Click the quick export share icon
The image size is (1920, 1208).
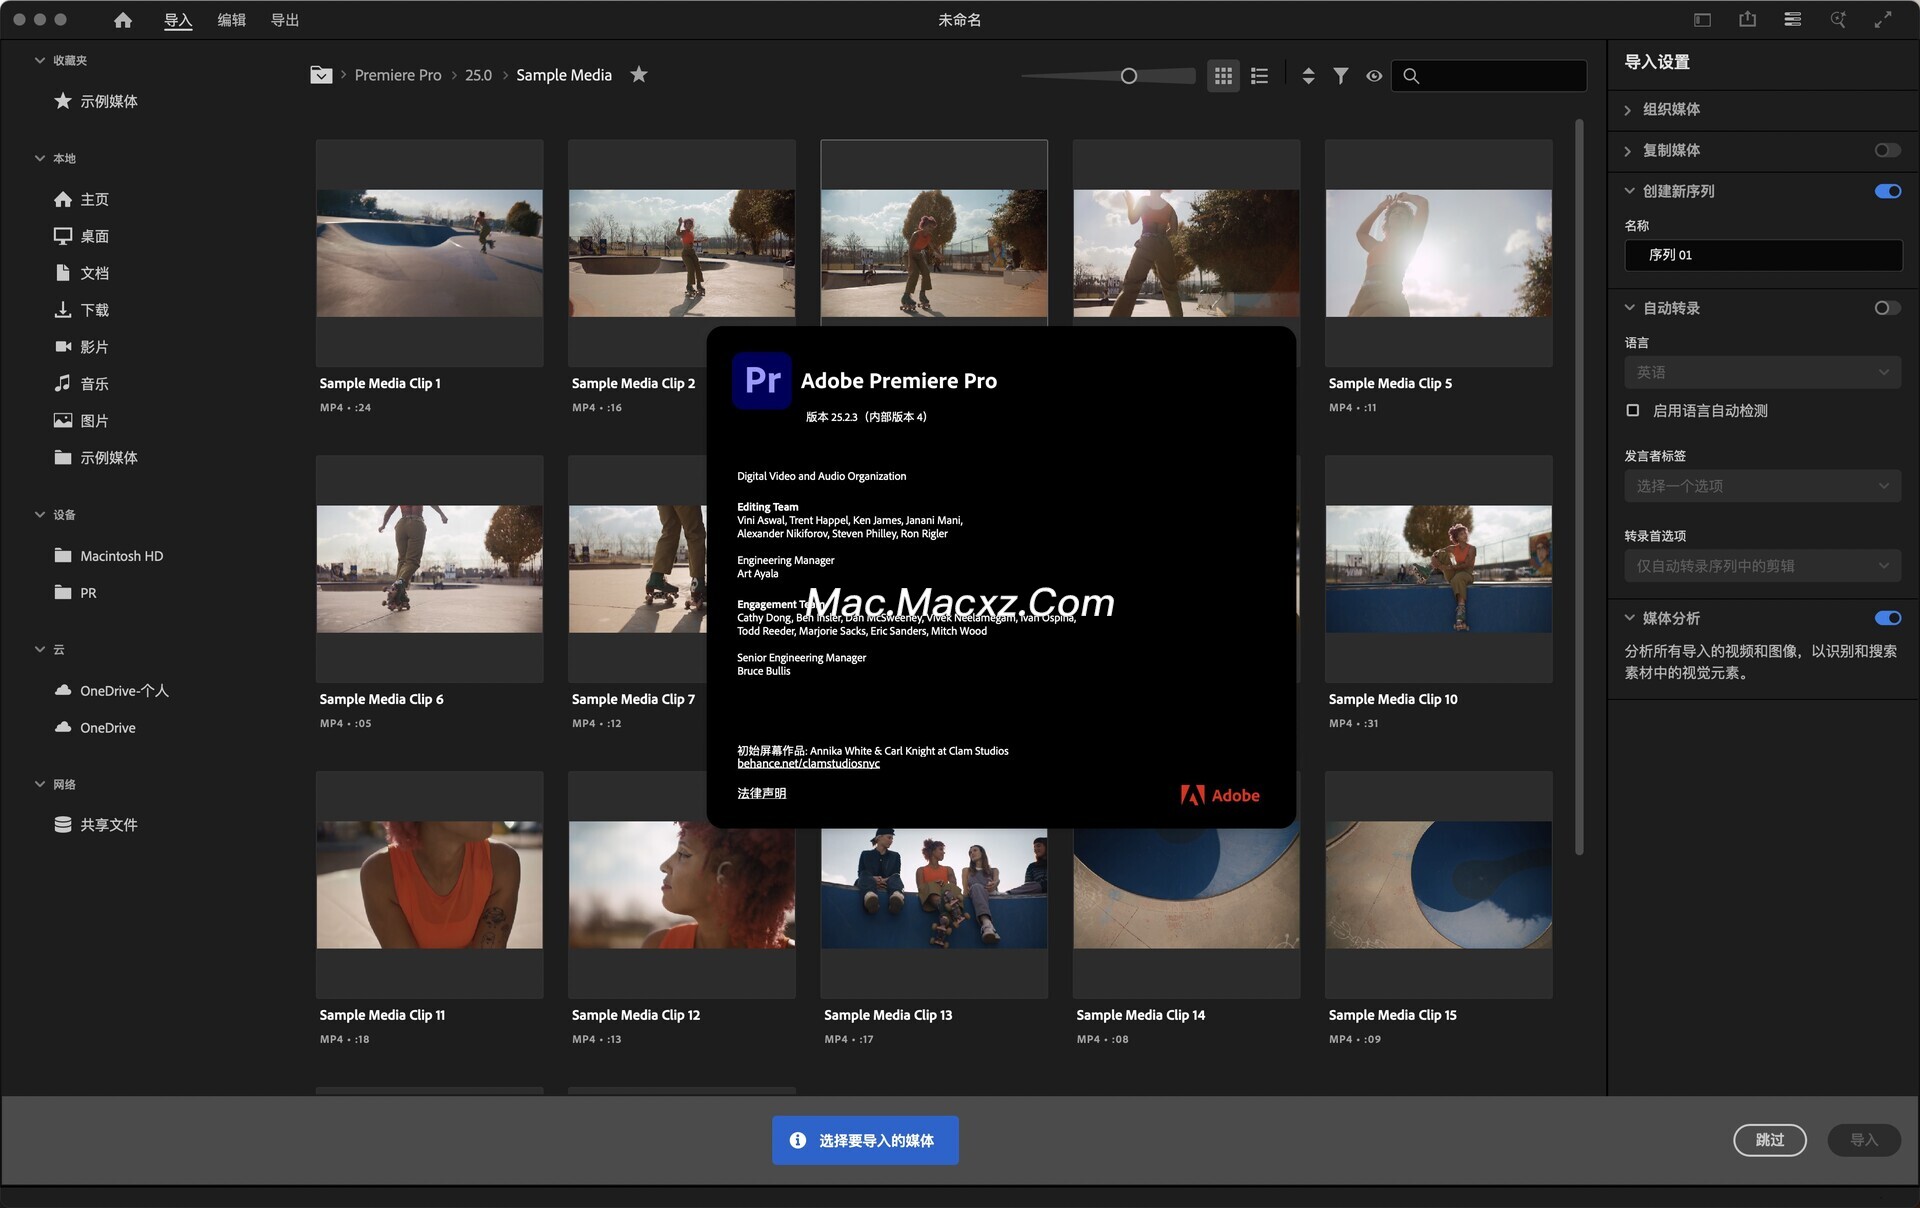coord(1747,19)
